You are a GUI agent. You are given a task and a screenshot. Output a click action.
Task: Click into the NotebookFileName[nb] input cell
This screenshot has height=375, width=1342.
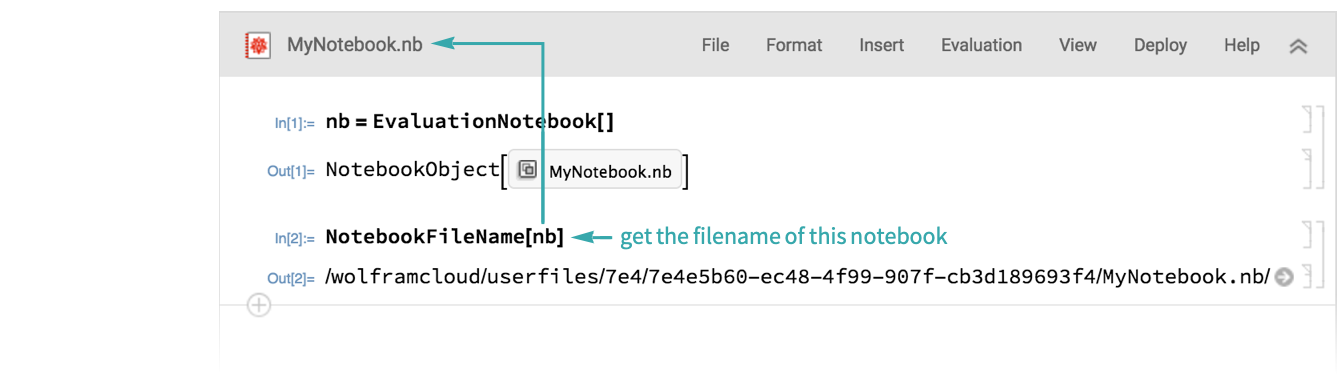click(x=445, y=237)
